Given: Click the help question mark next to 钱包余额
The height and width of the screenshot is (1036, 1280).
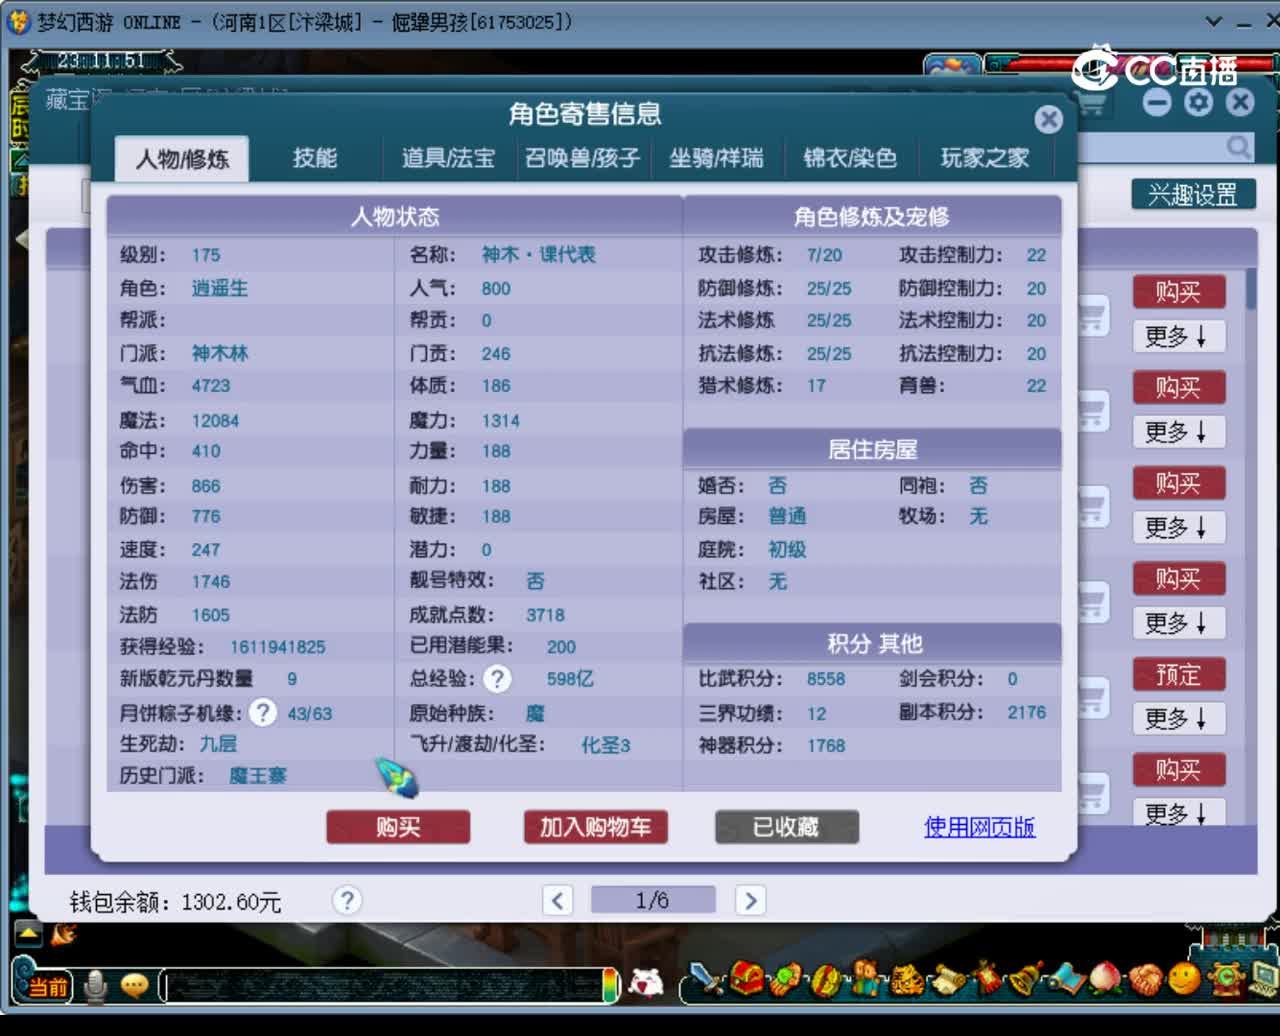Looking at the screenshot, I should pos(346,900).
